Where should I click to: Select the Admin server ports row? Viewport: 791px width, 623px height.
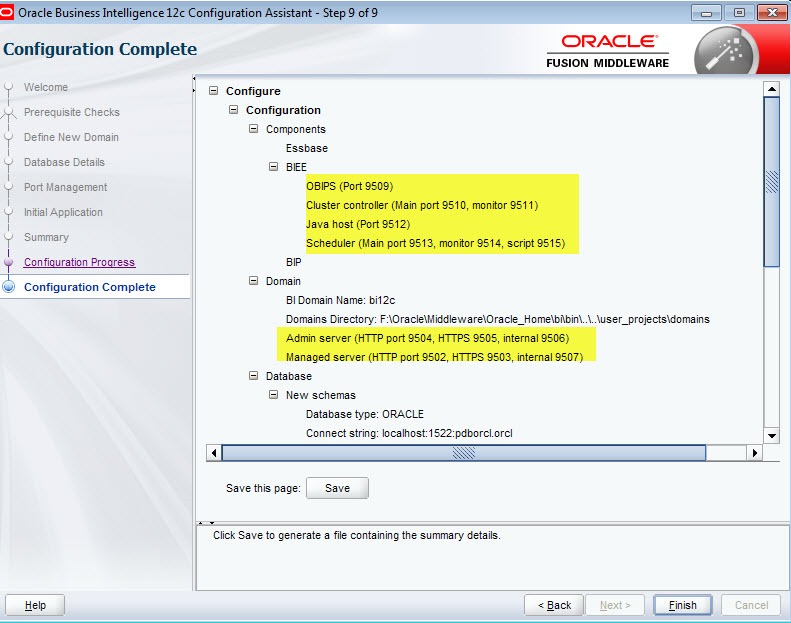pyautogui.click(x=427, y=337)
